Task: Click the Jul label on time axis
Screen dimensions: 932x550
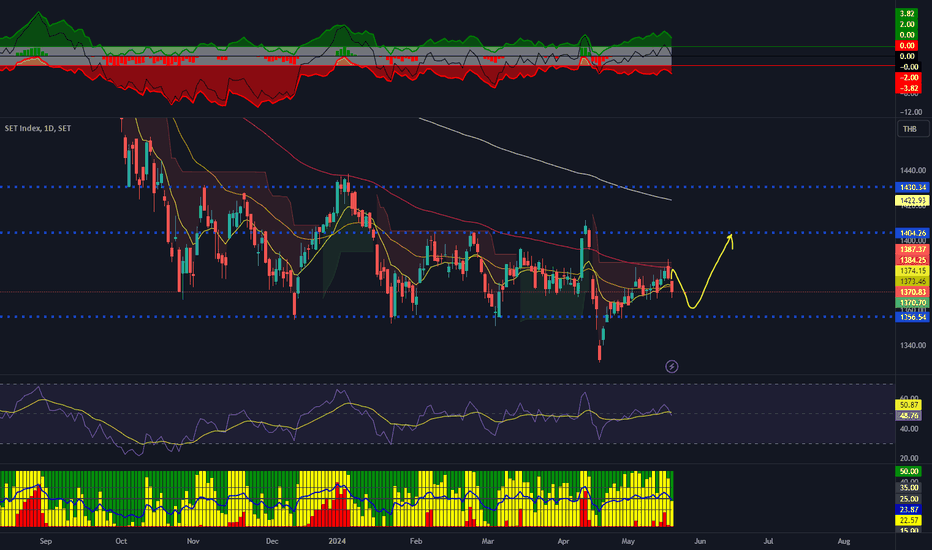Action: [769, 542]
